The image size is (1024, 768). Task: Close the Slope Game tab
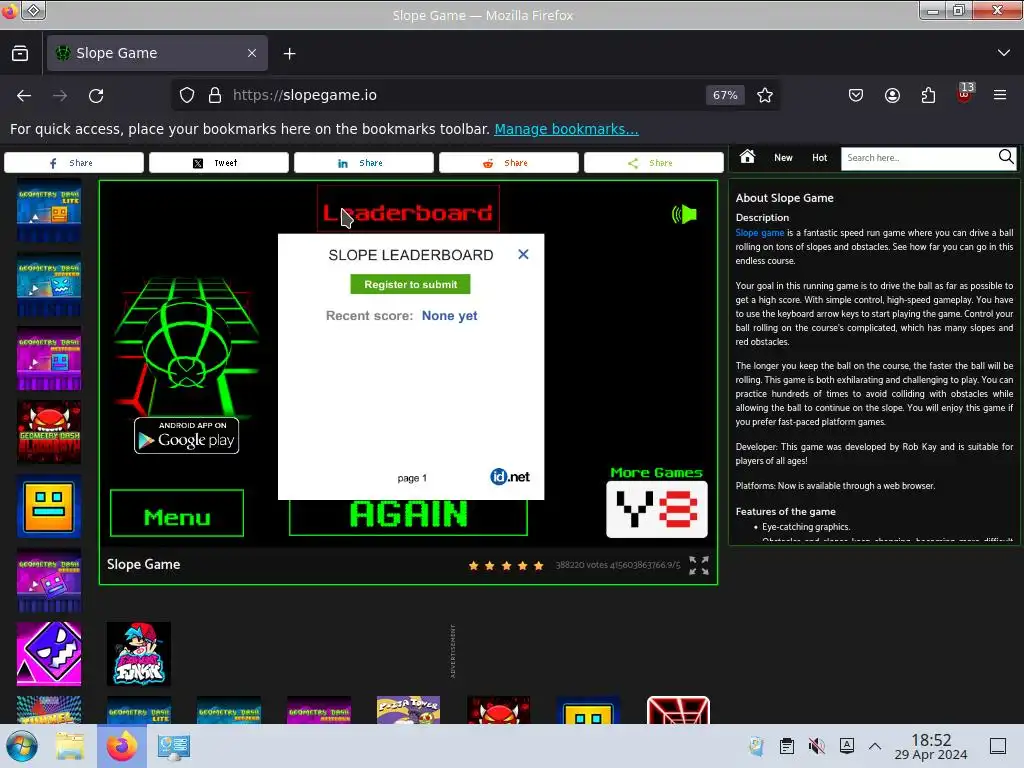[x=251, y=53]
